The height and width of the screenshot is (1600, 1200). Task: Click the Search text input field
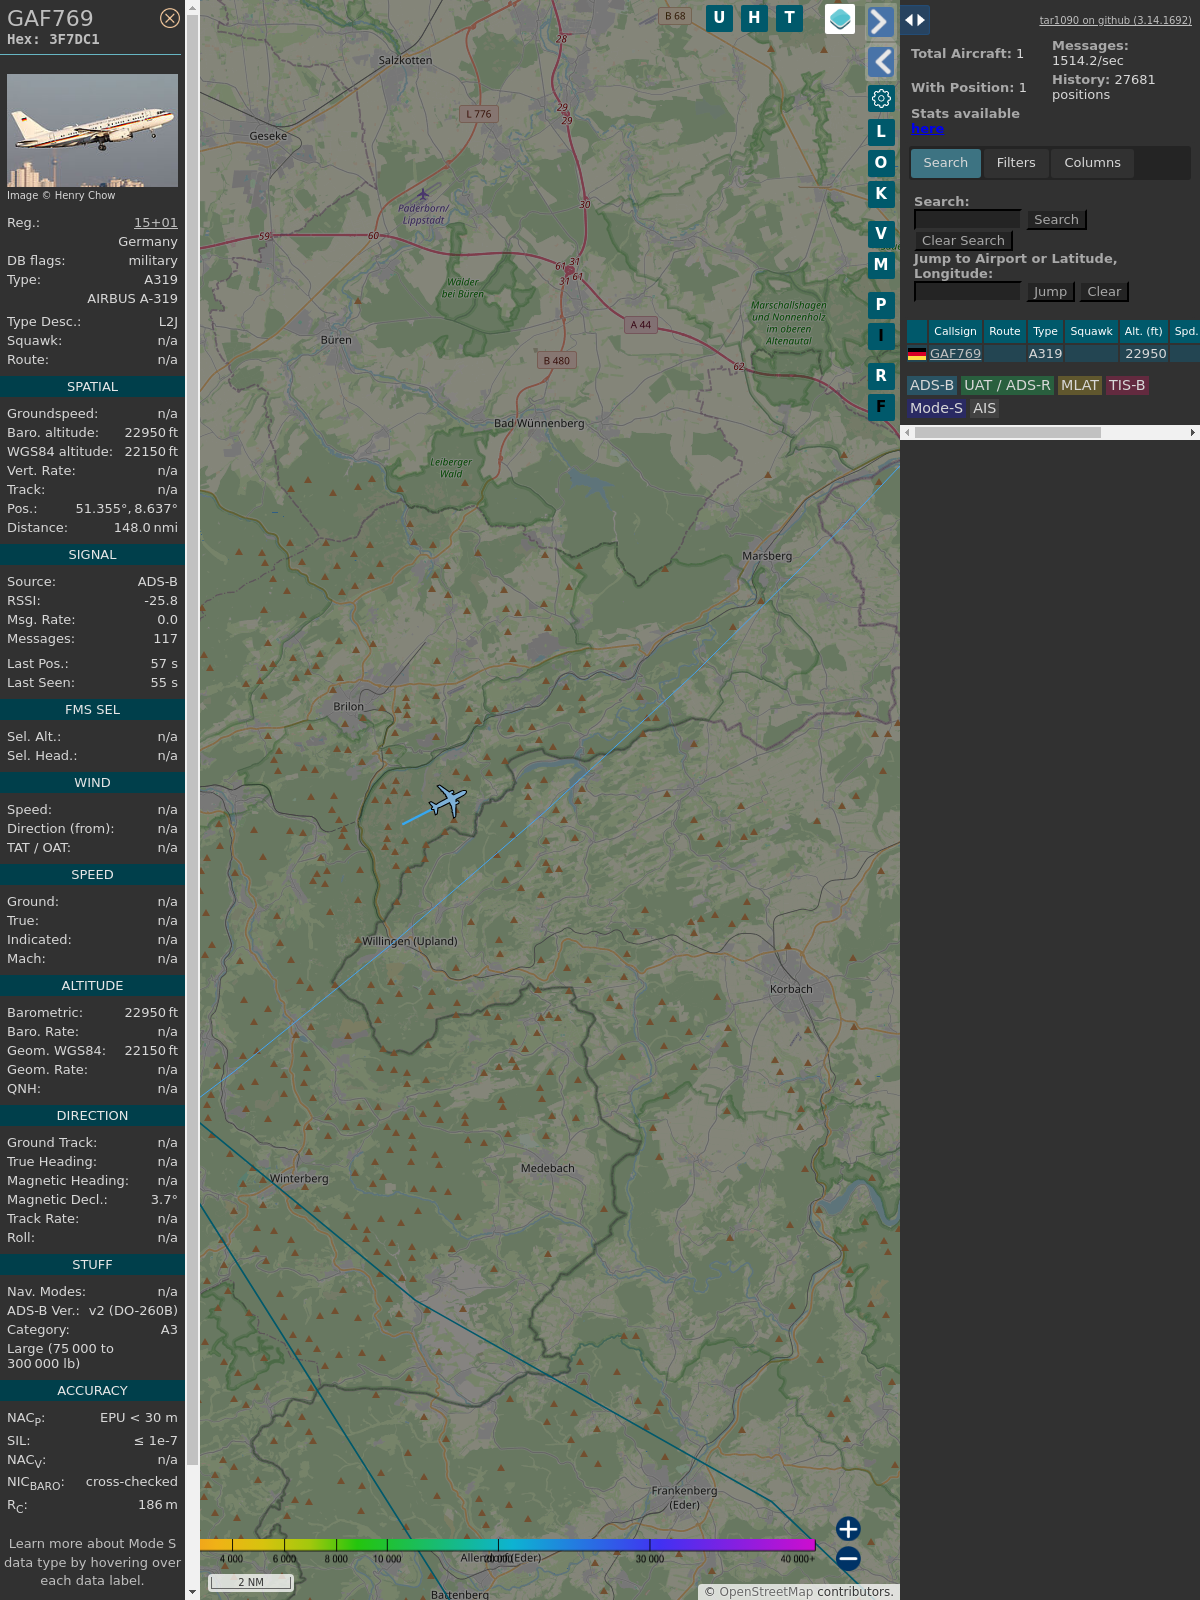click(x=967, y=219)
